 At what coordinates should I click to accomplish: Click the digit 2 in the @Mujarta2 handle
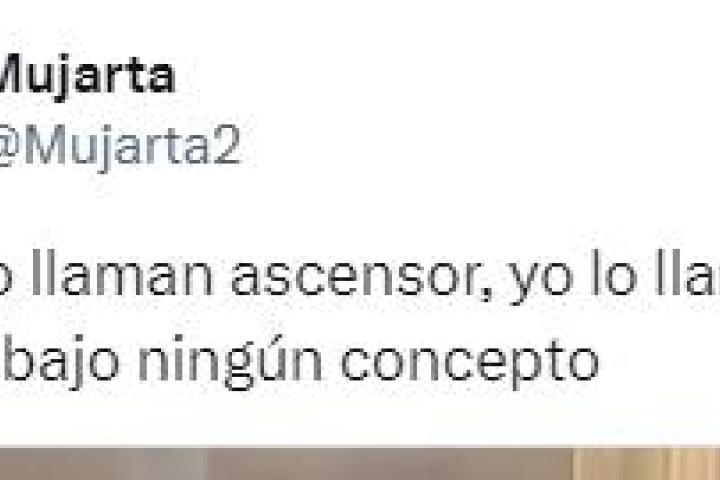point(227,144)
